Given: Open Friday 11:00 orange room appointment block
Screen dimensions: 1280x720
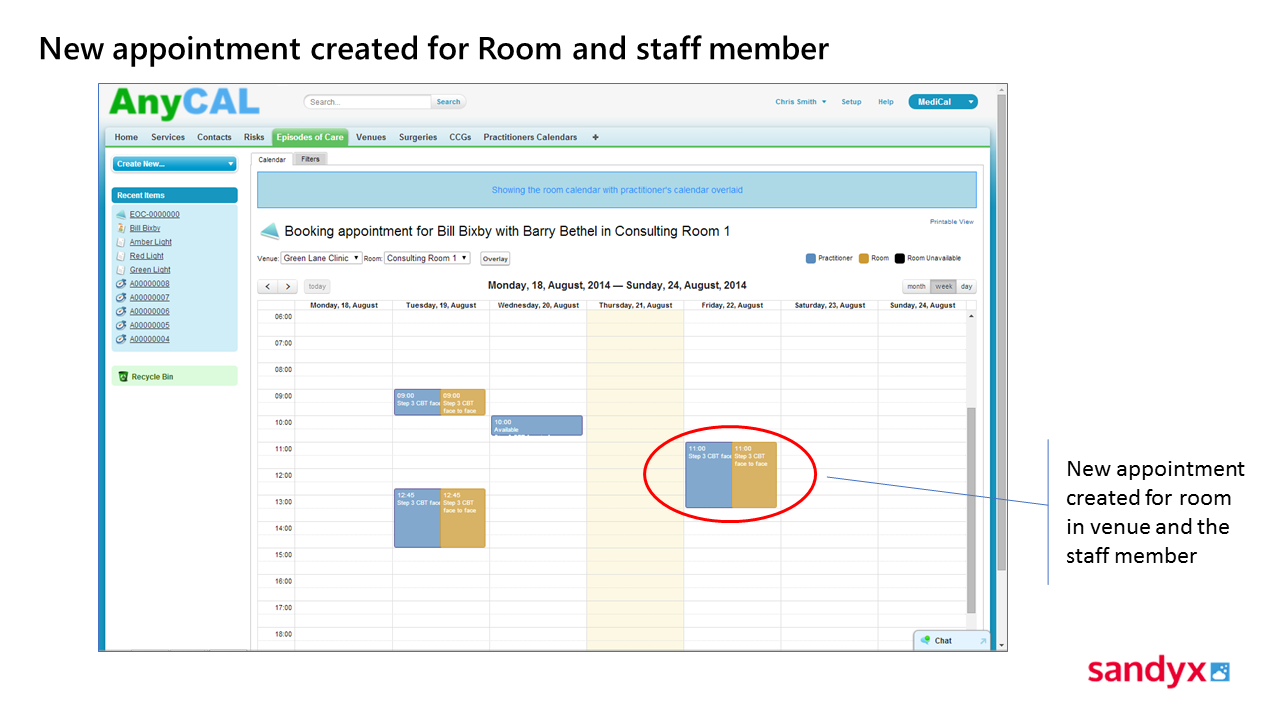Looking at the screenshot, I should (x=754, y=475).
